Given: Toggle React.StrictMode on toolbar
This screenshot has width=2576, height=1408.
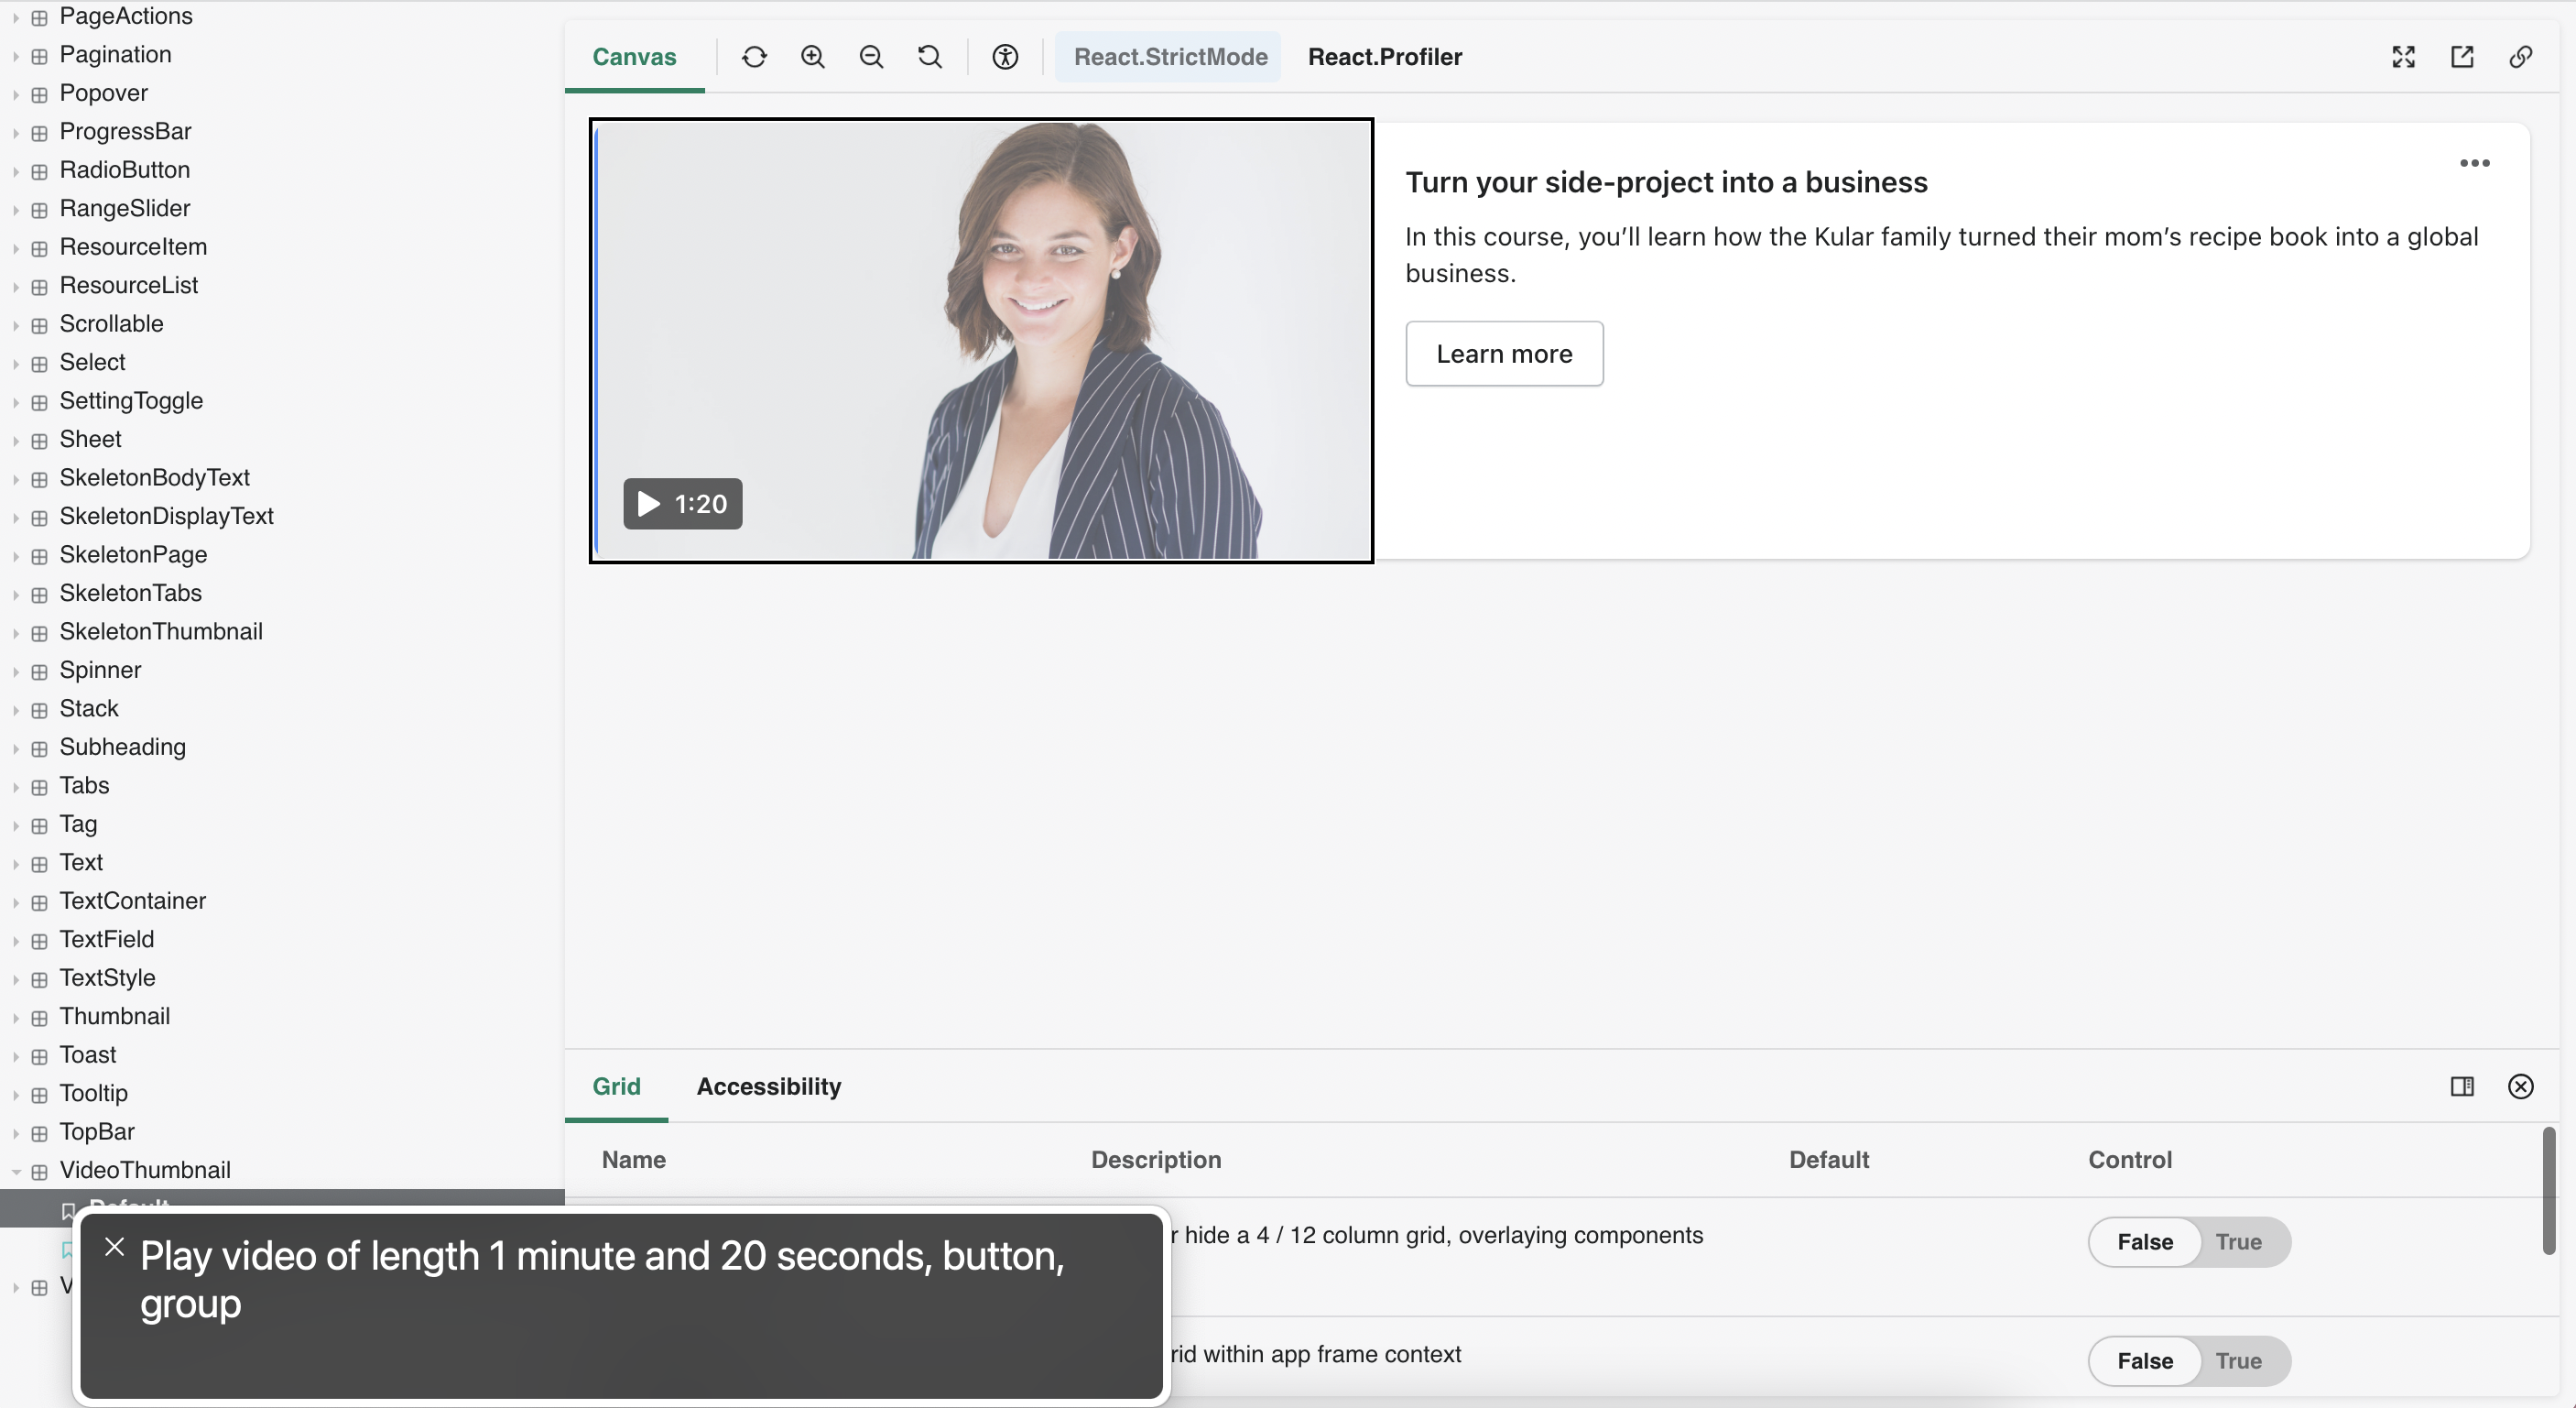Looking at the screenshot, I should [1170, 57].
